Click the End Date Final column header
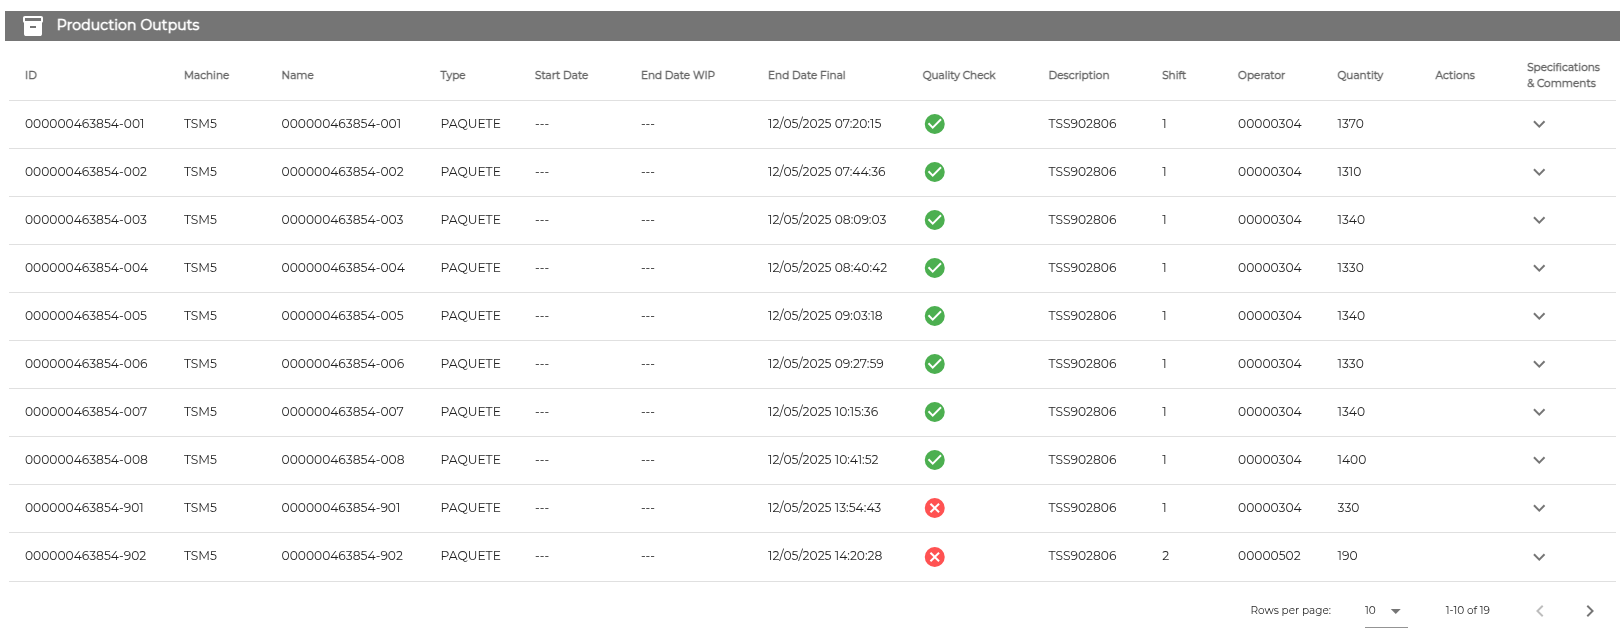The image size is (1624, 628). (806, 75)
